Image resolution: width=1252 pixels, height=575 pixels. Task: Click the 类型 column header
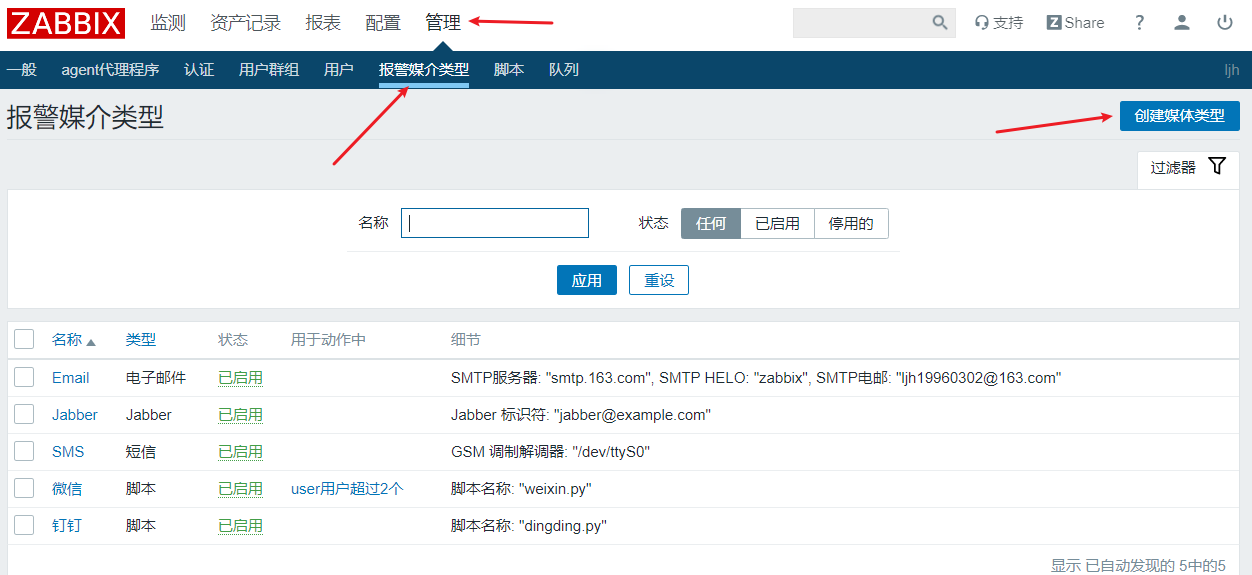(141, 340)
